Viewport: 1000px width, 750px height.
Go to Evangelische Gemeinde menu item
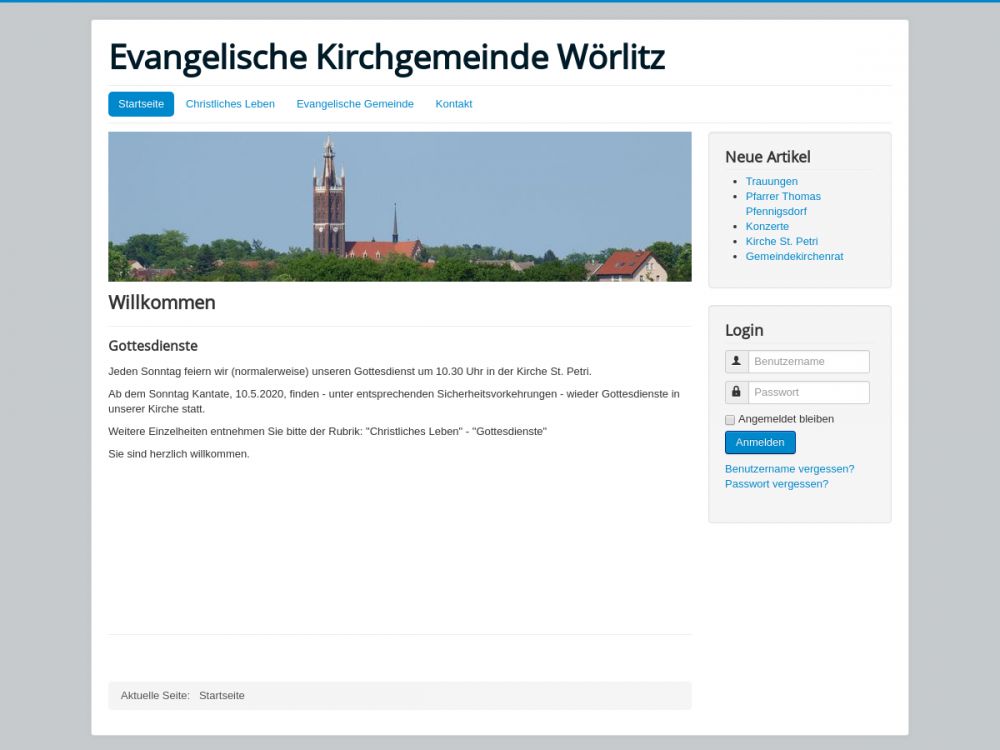(x=355, y=104)
